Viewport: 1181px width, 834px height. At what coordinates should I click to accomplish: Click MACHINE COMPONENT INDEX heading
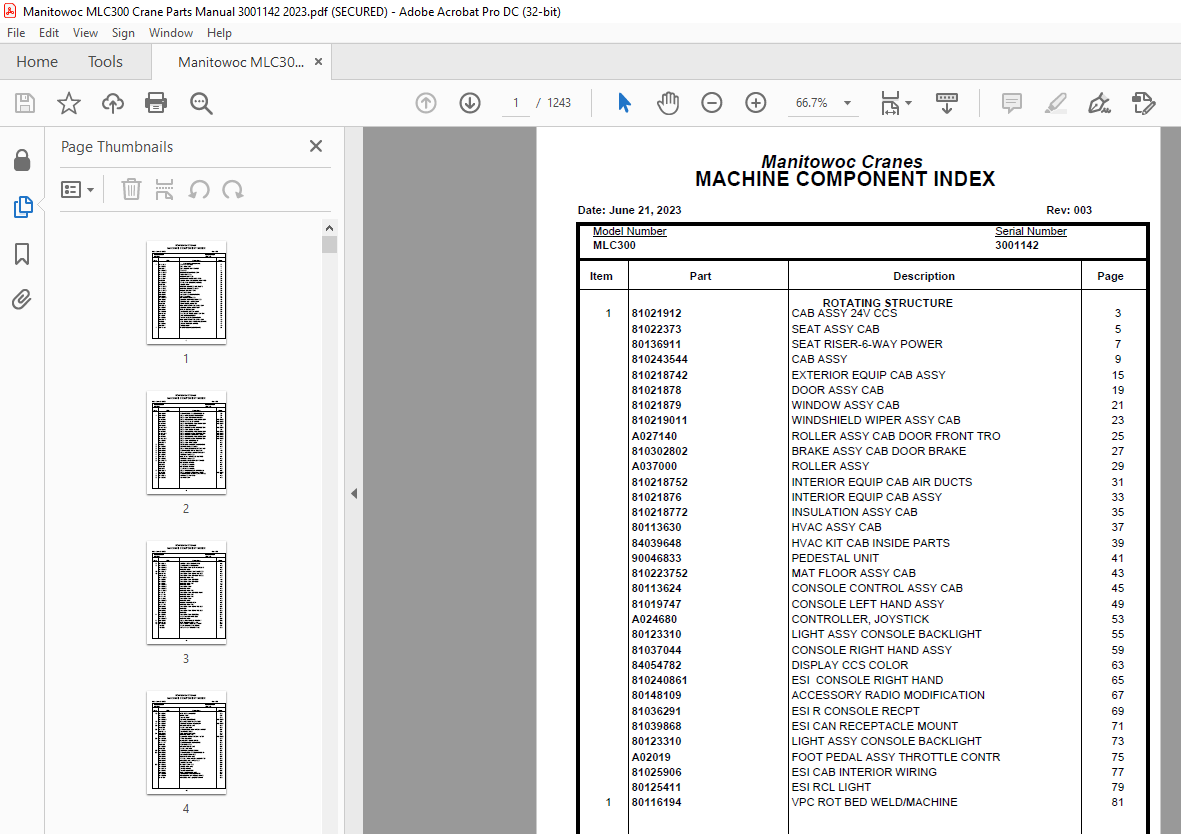(845, 179)
